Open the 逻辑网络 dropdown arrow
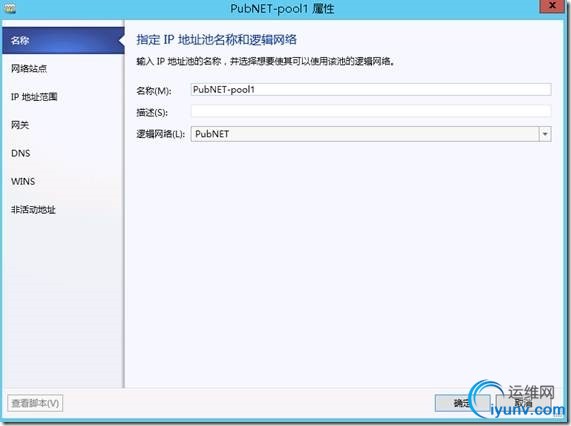Image resolution: width=571 pixels, height=426 pixels. 545,134
